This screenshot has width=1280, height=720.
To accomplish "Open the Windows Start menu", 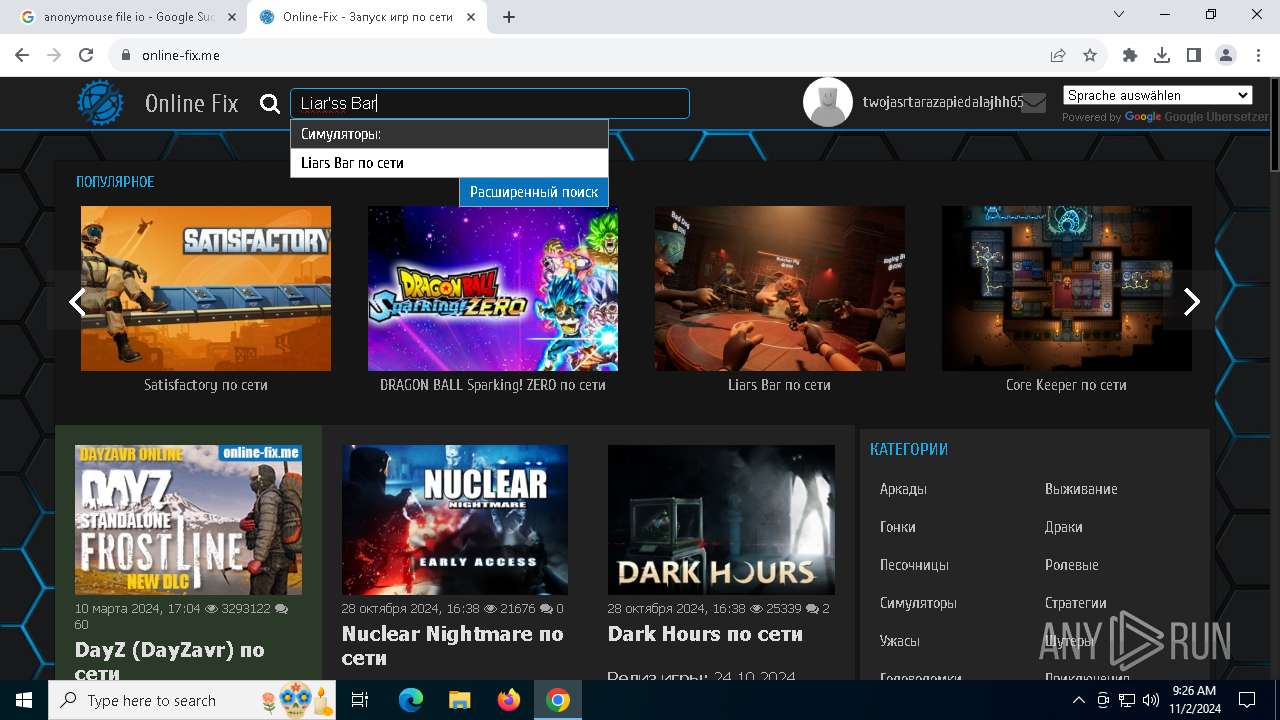I will (x=24, y=700).
